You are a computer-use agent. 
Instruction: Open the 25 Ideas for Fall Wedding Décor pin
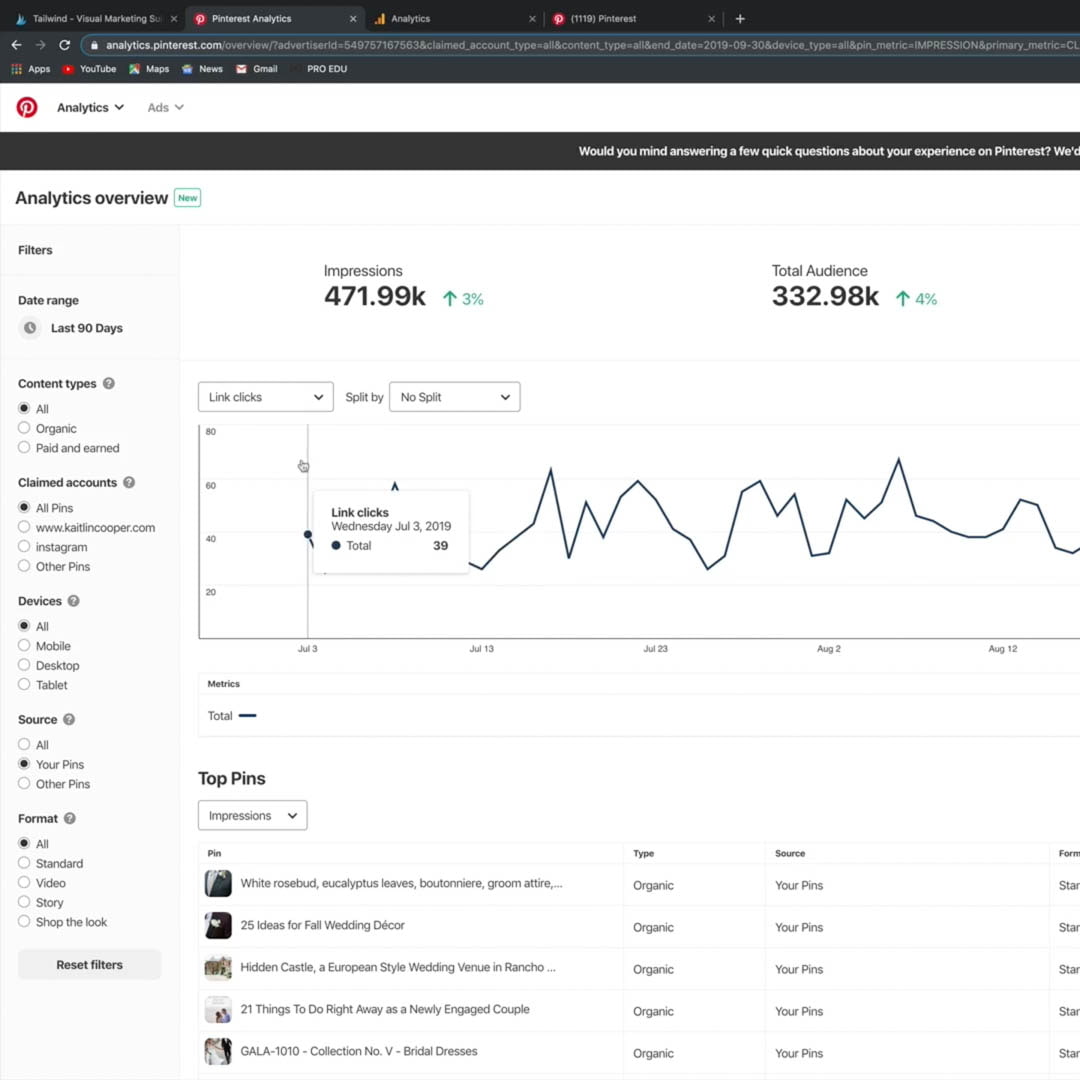pyautogui.click(x=322, y=926)
